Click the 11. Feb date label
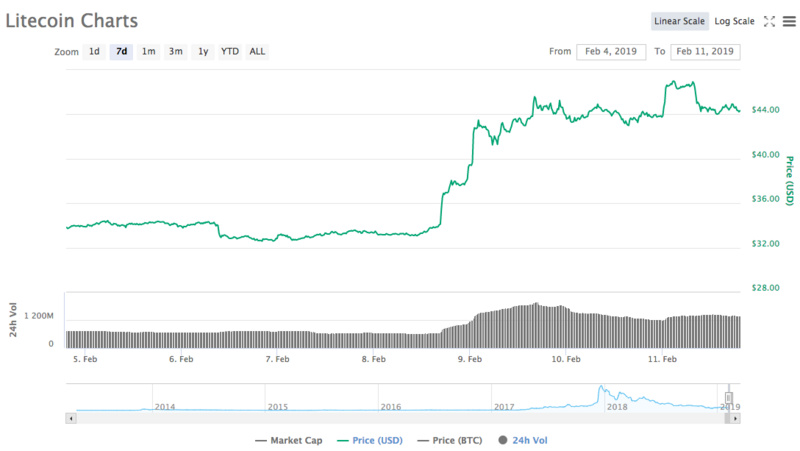 662,359
